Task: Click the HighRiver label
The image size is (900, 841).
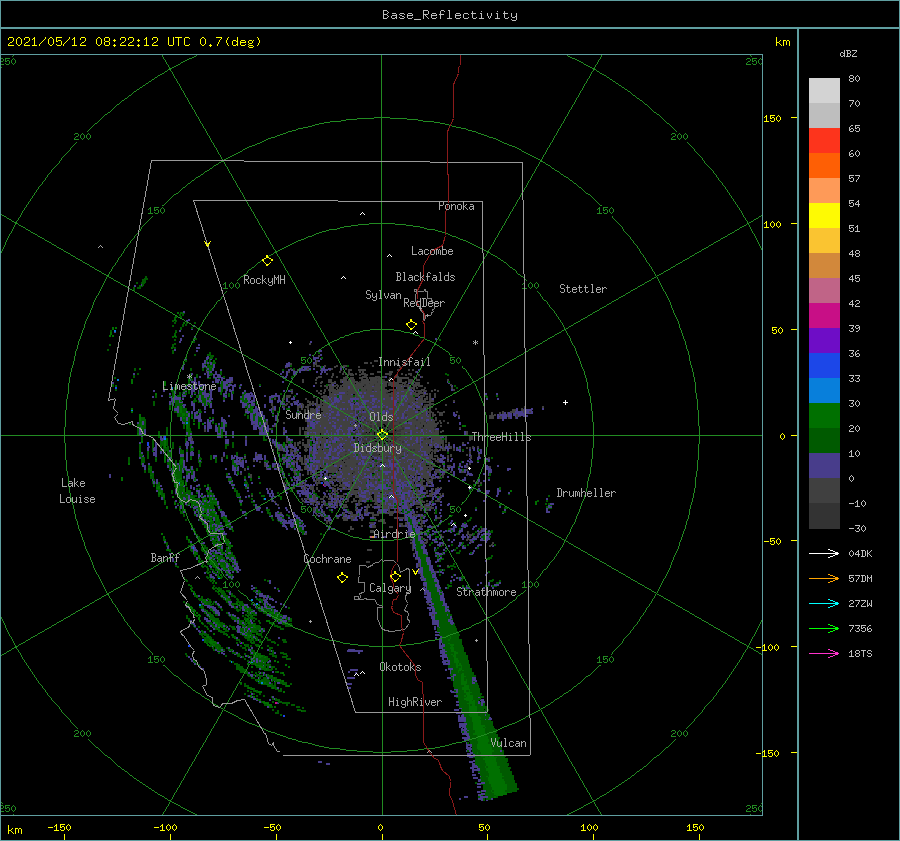Action: pyautogui.click(x=415, y=702)
